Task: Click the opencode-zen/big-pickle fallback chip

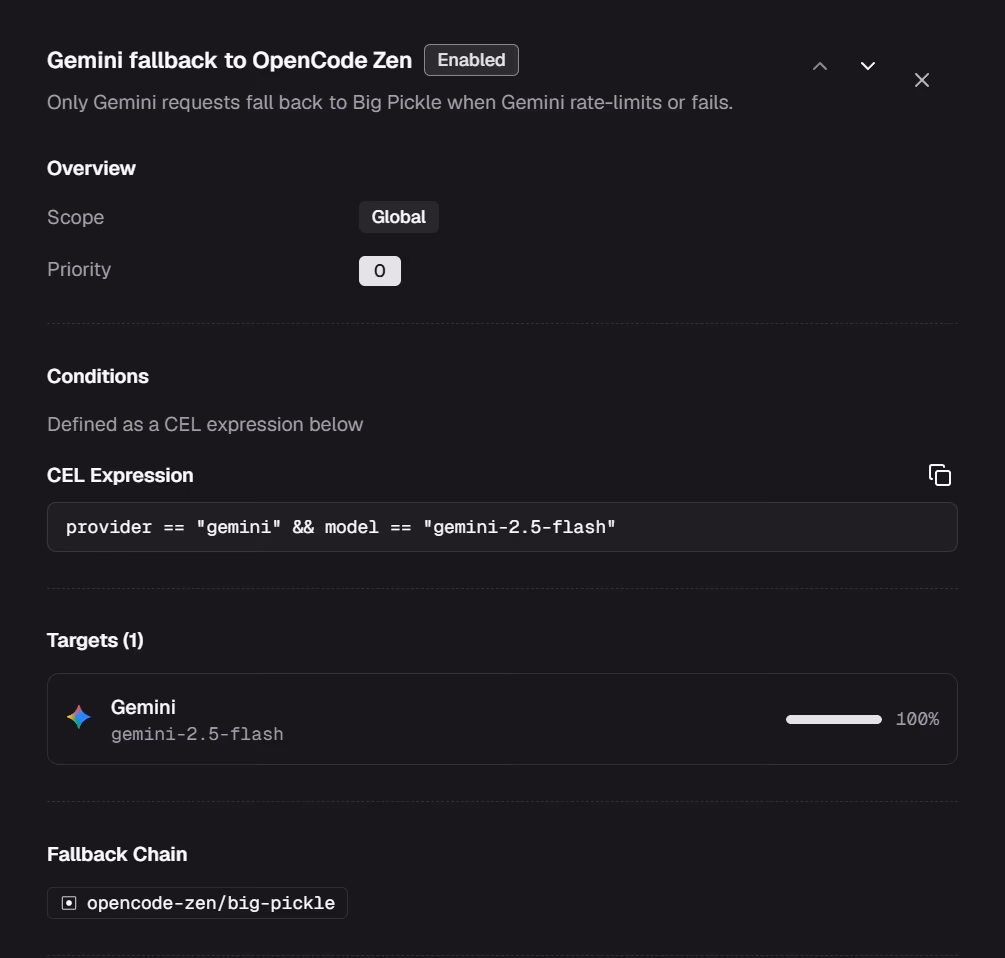Action: pos(197,903)
